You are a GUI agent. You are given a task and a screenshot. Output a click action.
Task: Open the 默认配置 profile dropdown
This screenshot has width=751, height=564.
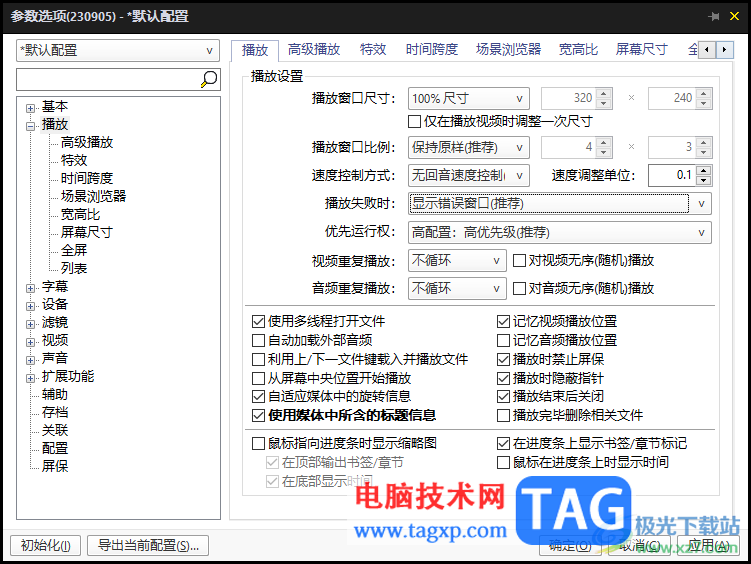pyautogui.click(x=118, y=50)
